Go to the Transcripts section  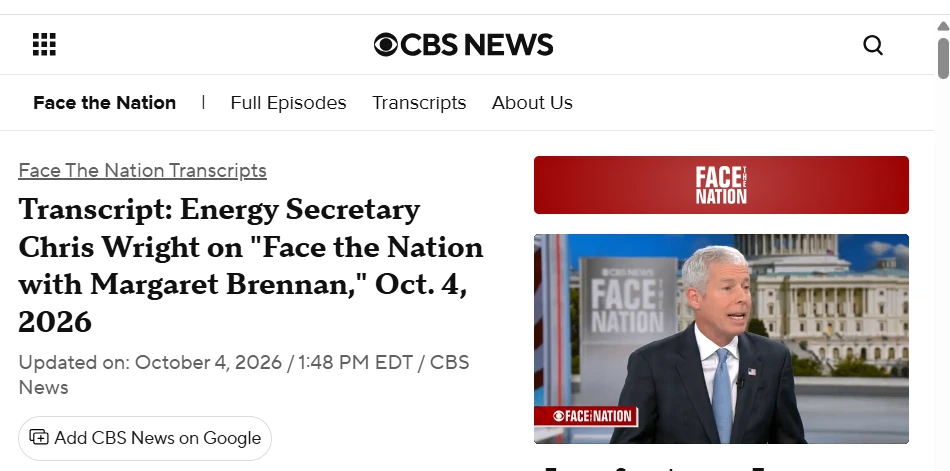[419, 102]
